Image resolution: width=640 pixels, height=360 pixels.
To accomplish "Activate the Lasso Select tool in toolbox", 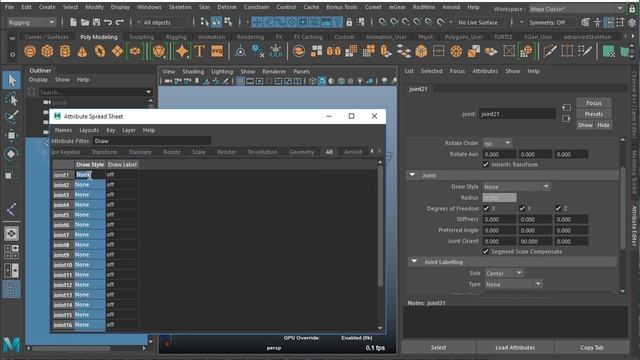I will pyautogui.click(x=11, y=99).
